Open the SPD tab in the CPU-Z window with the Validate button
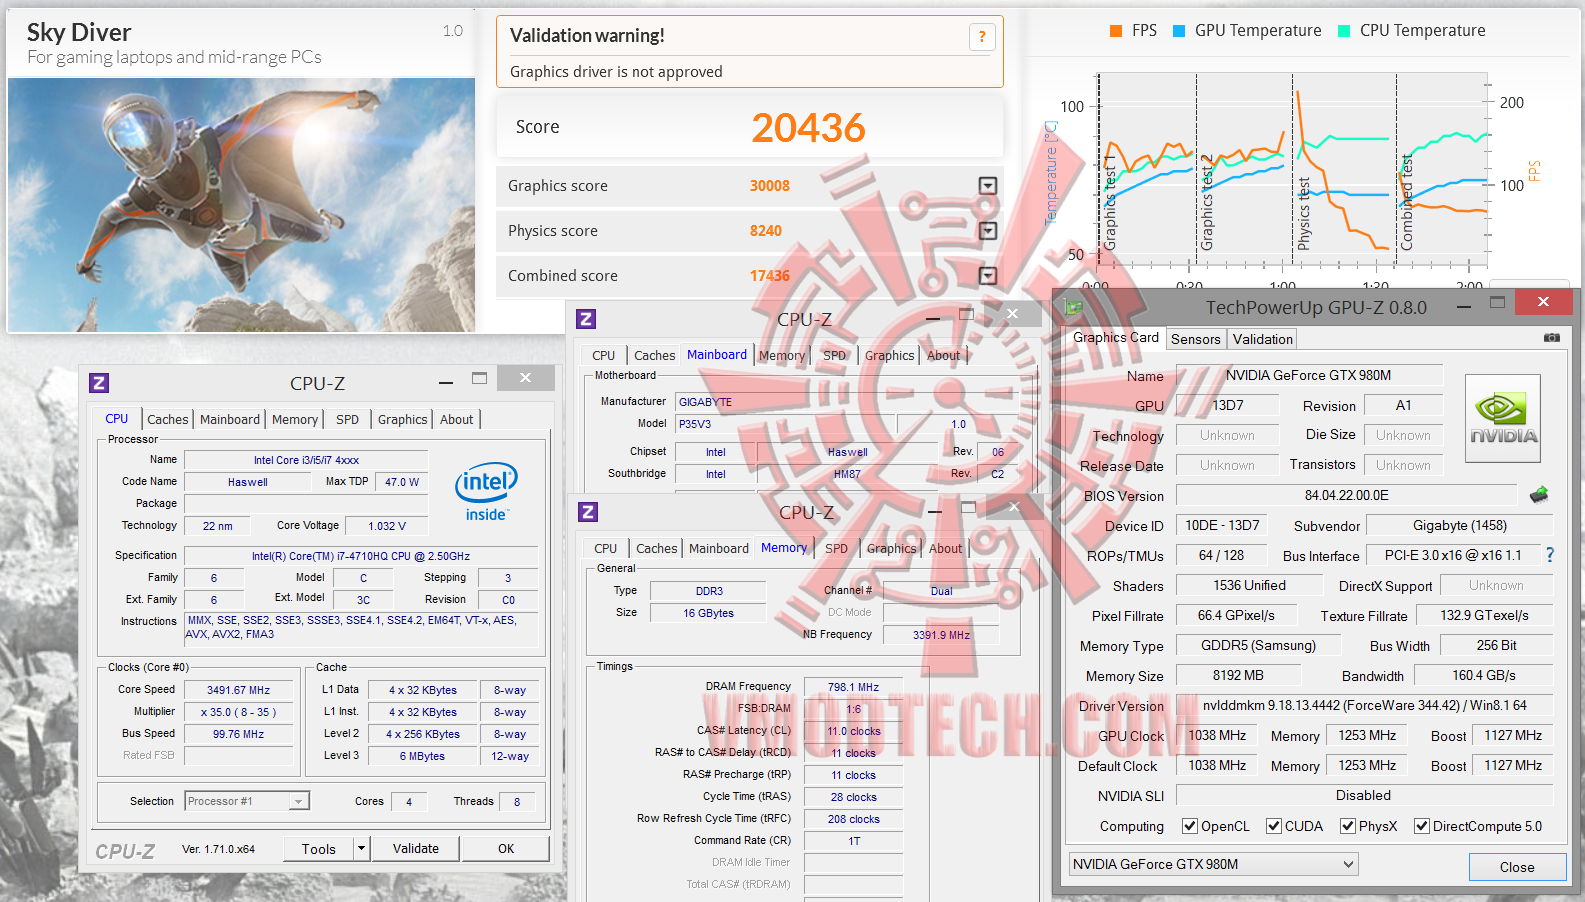Viewport: 1585px width, 902px height. 348,420
